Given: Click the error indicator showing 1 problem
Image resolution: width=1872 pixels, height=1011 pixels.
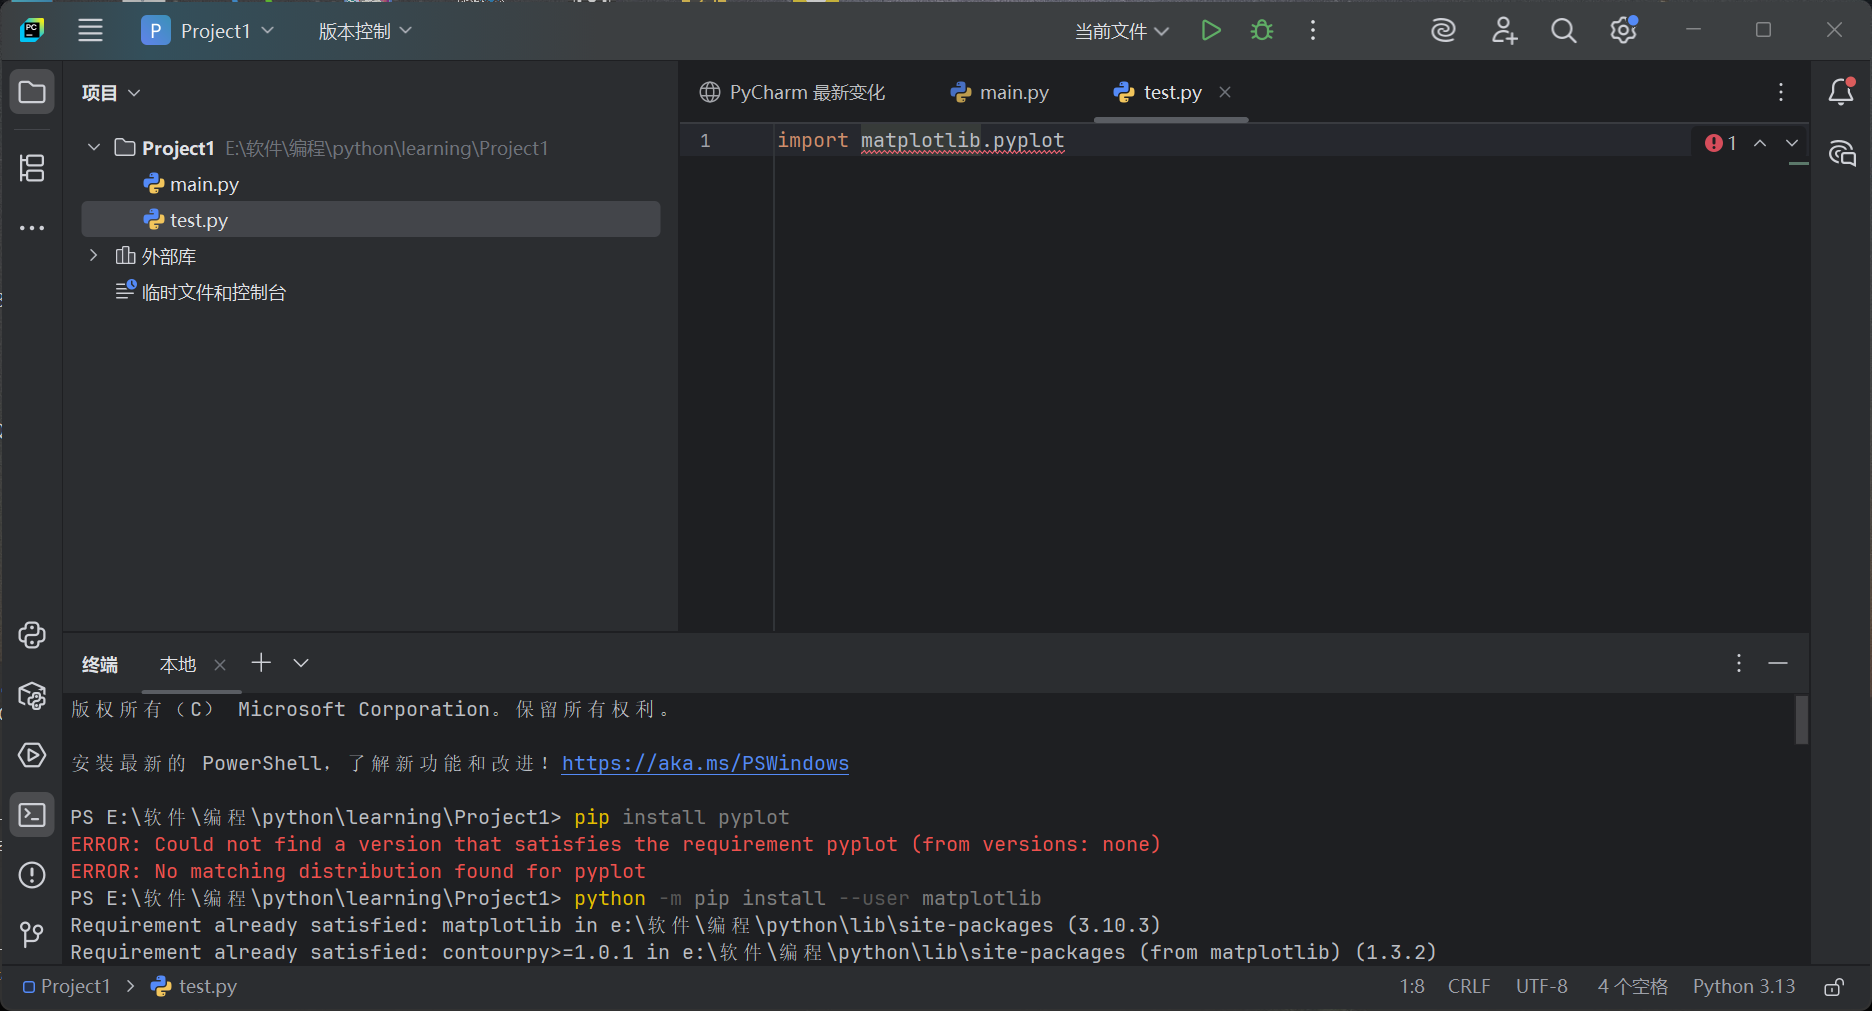Looking at the screenshot, I should [1721, 143].
